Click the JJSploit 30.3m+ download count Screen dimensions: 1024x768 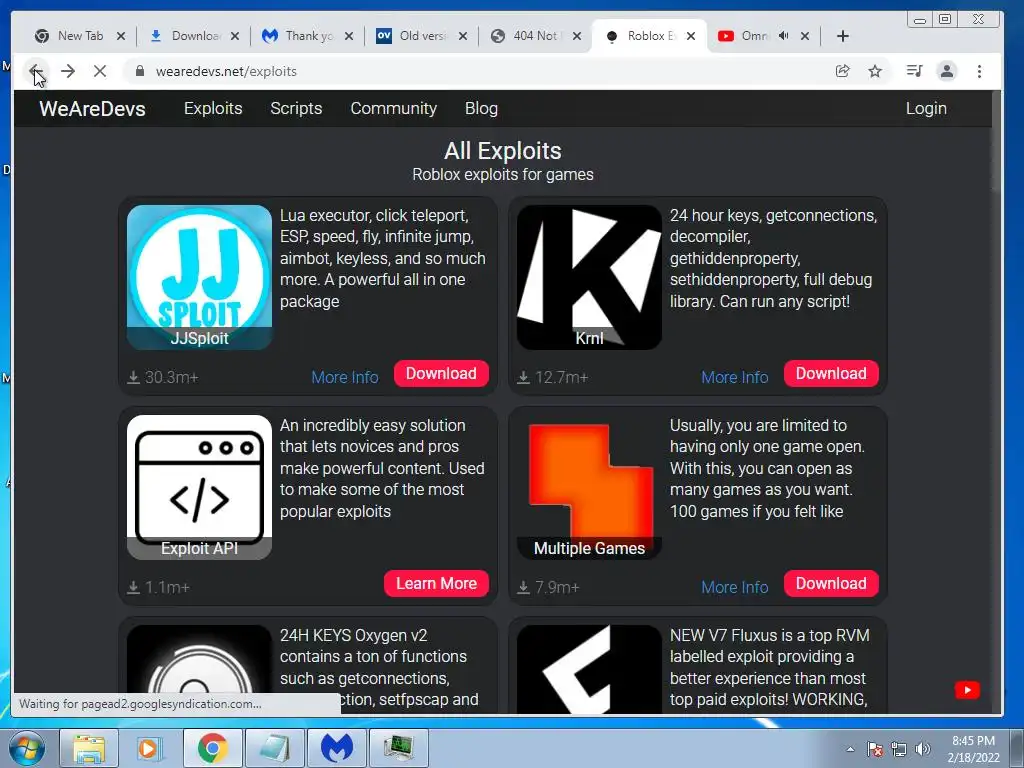(x=163, y=377)
